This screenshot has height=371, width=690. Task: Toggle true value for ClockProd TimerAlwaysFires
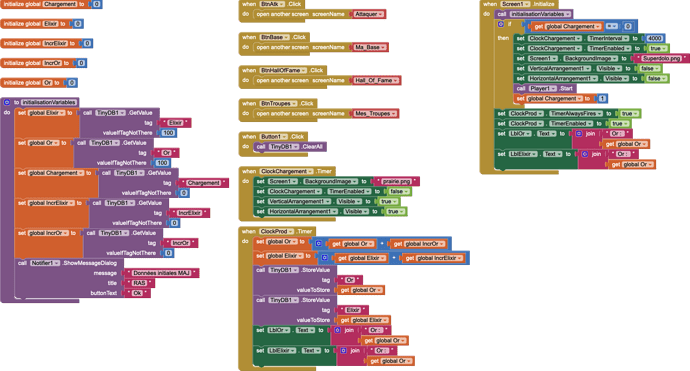click(x=628, y=114)
